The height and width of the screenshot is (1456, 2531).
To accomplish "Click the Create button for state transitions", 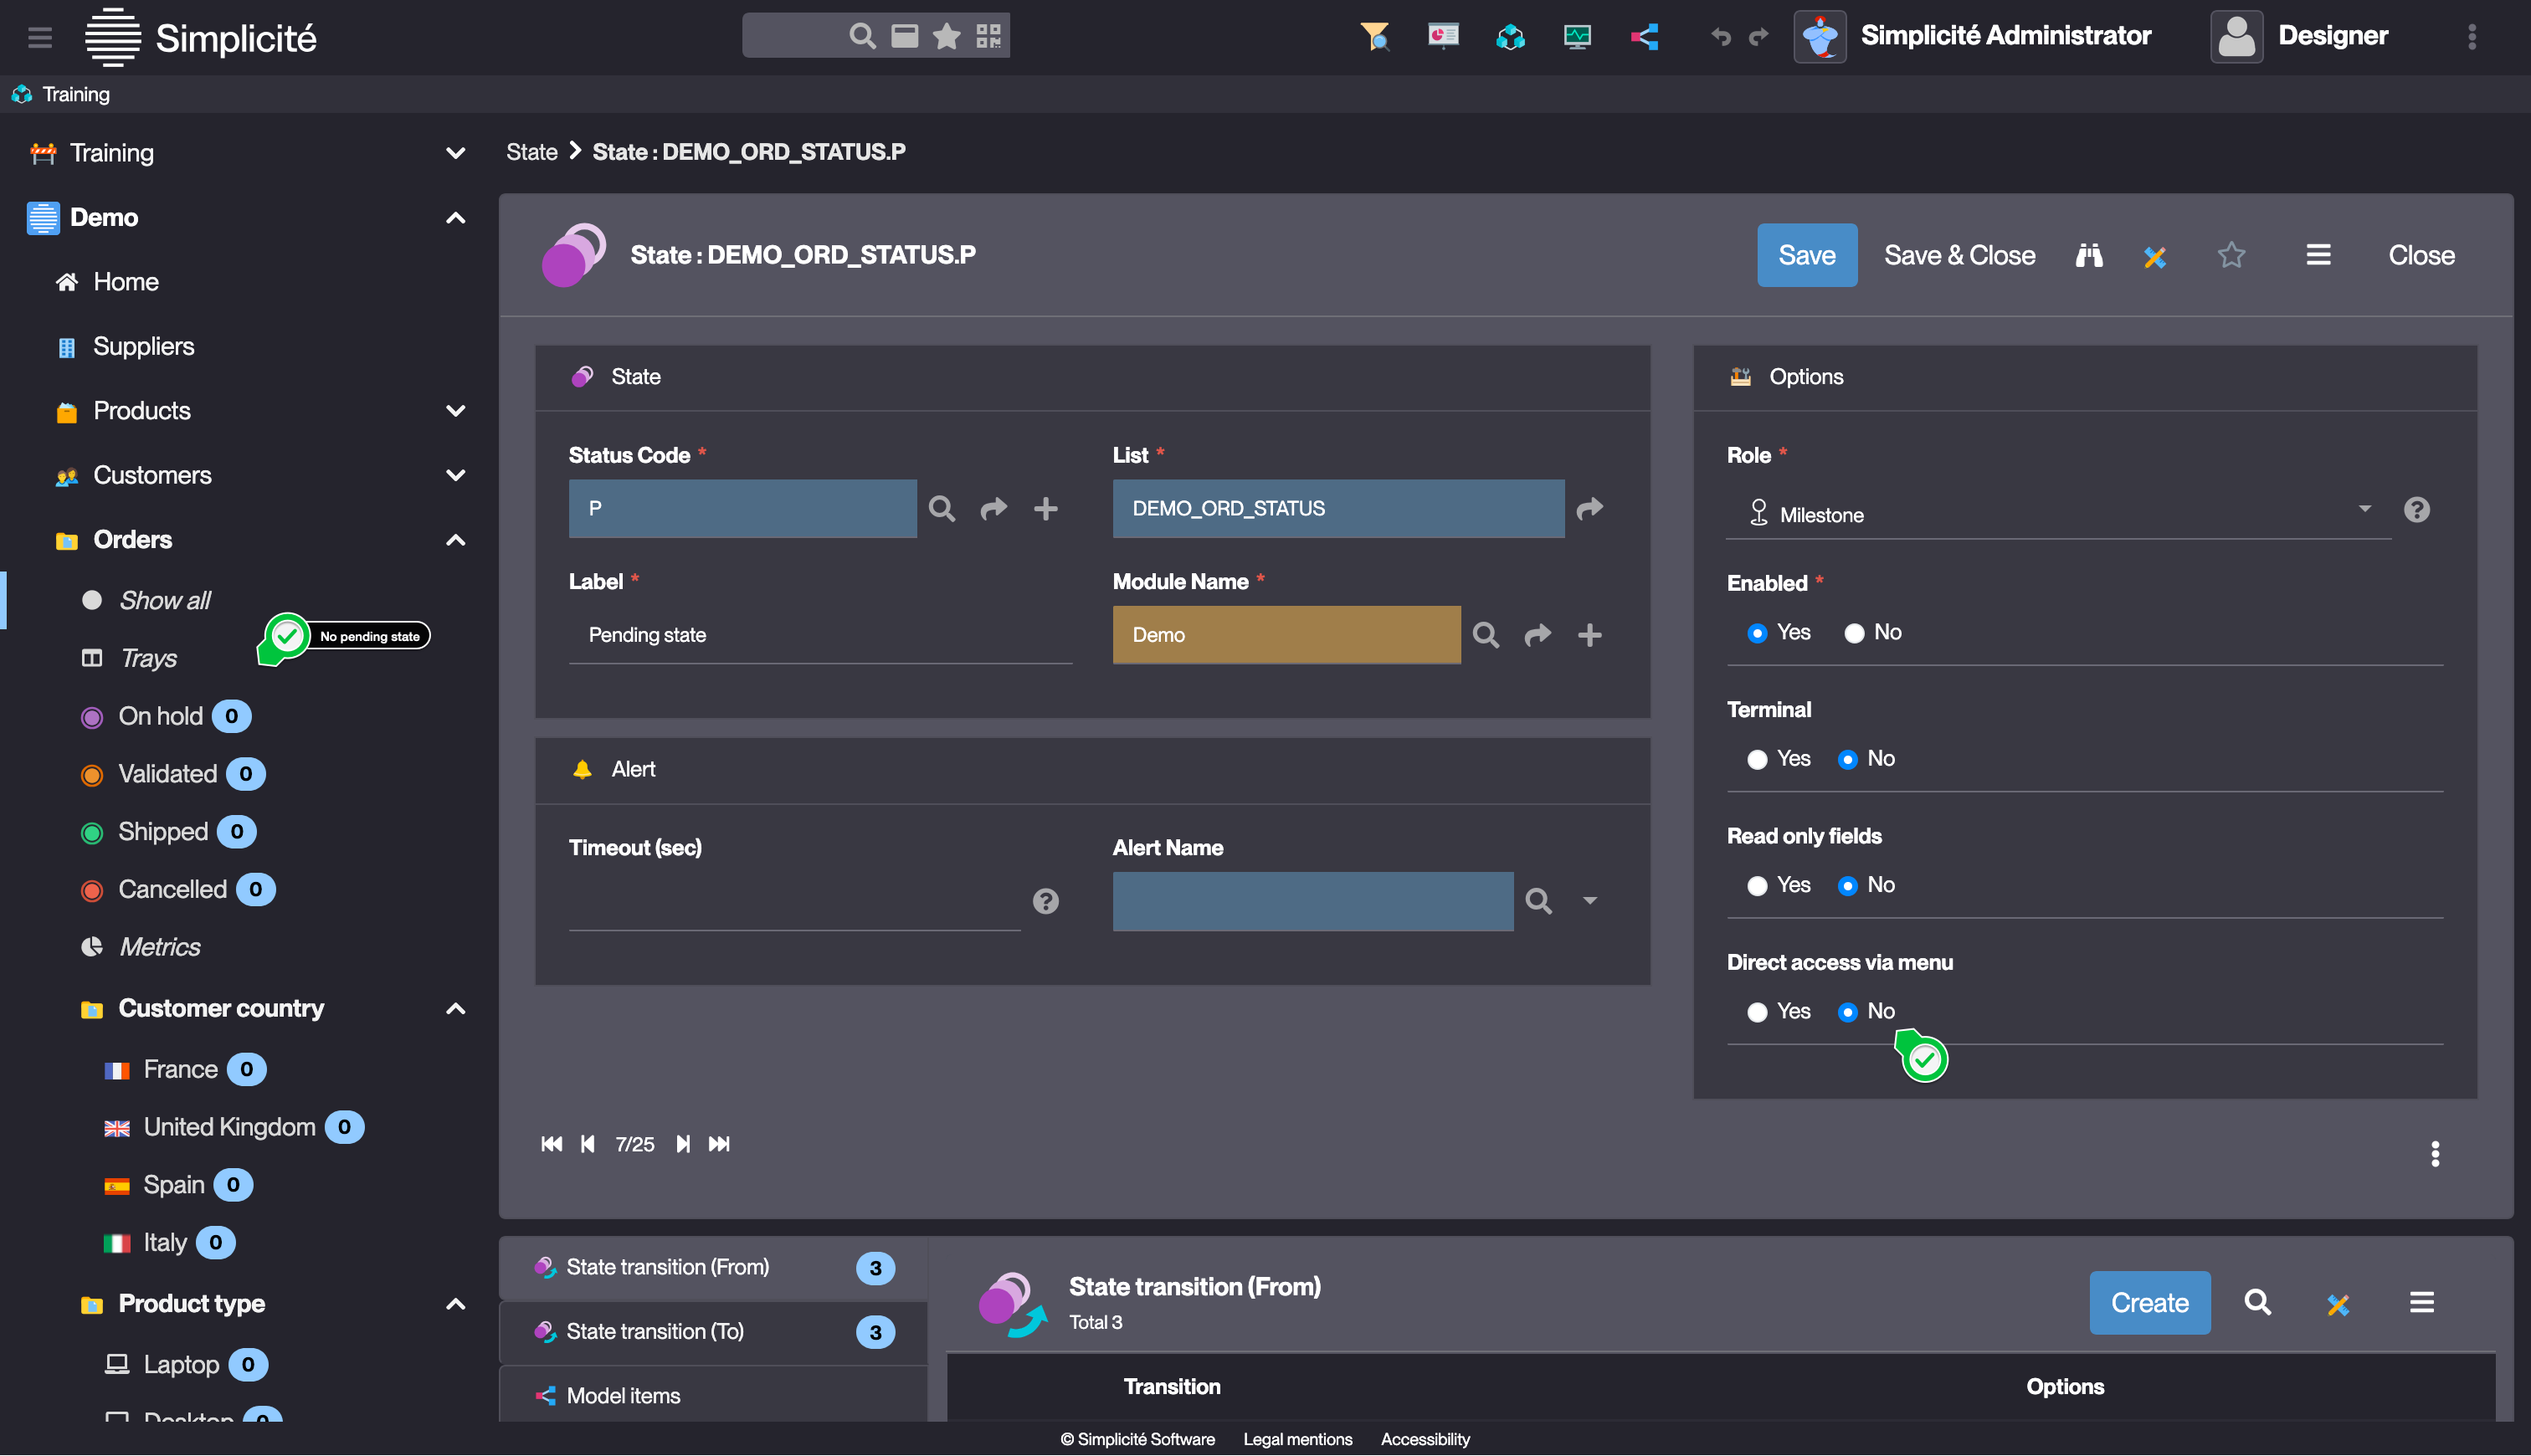I will [2149, 1303].
